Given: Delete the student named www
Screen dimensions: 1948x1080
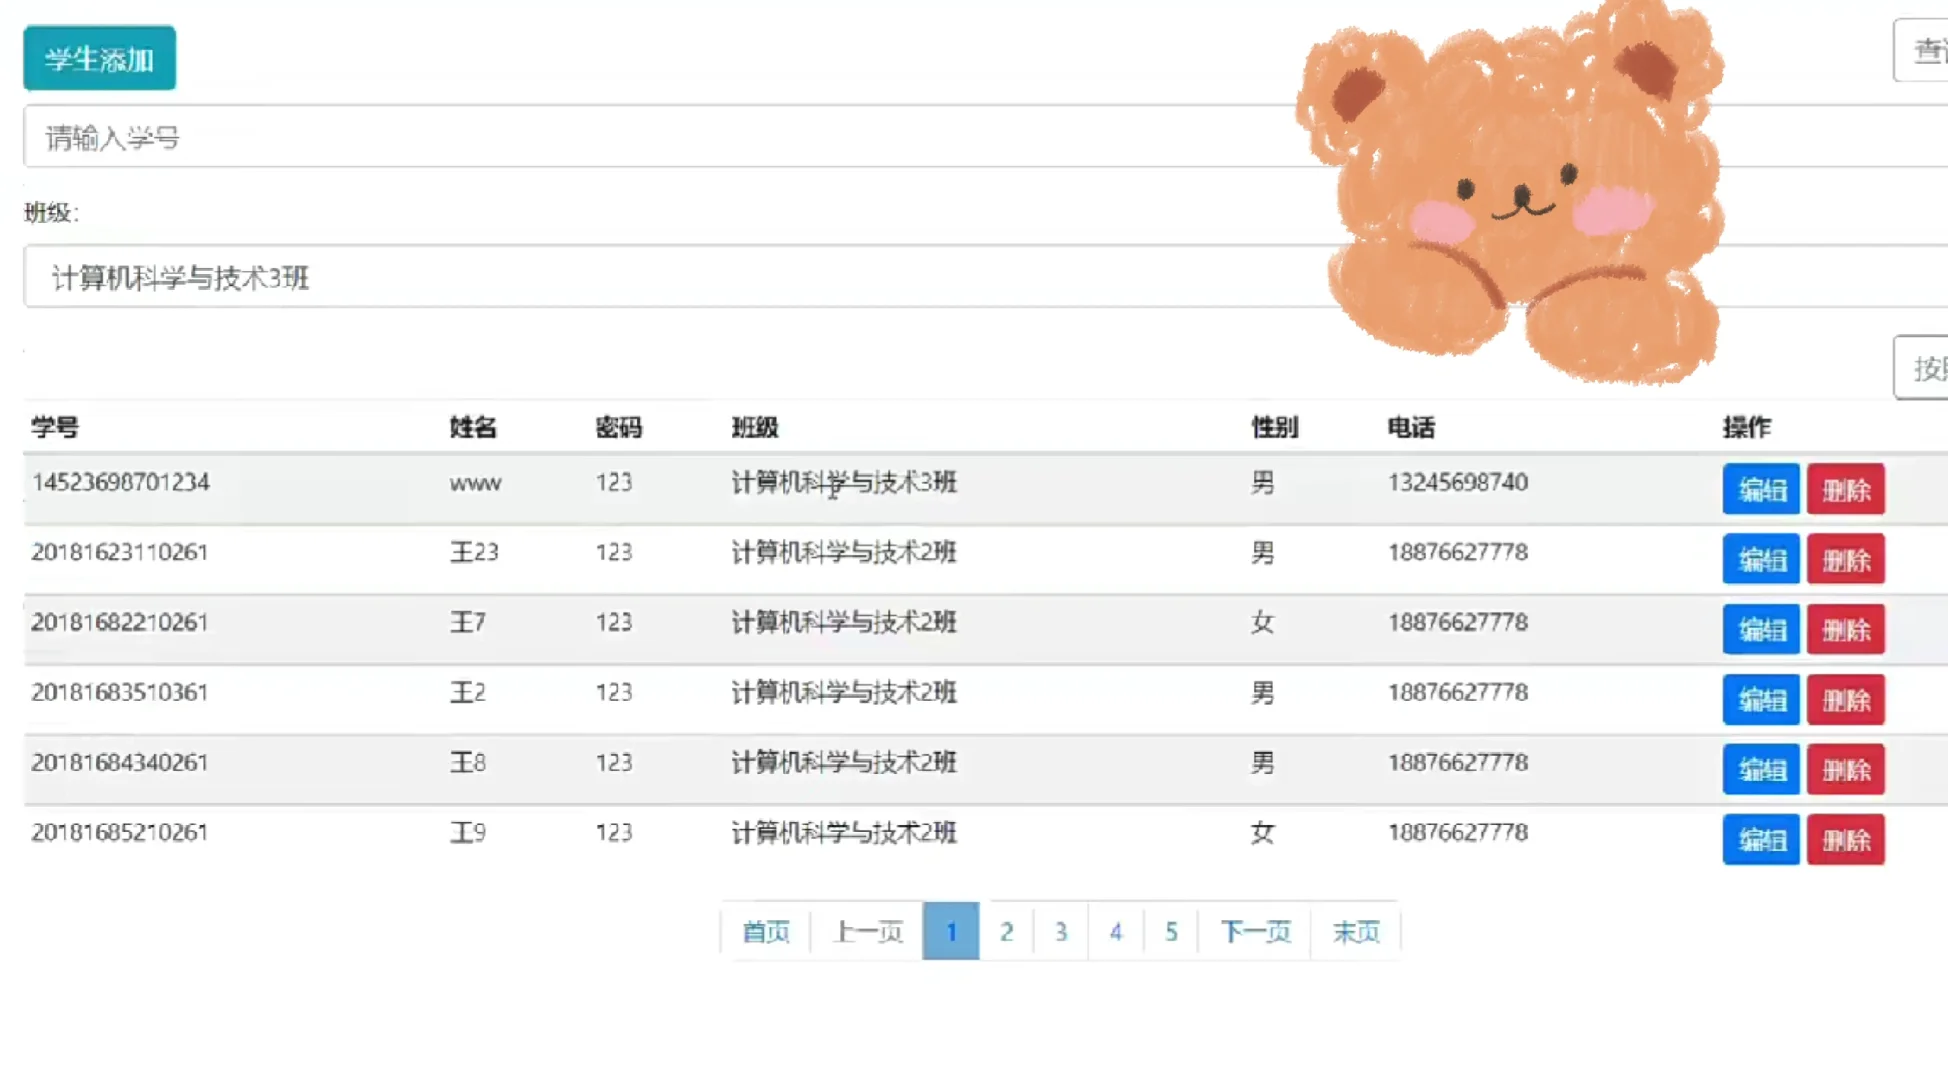Looking at the screenshot, I should (x=1845, y=489).
